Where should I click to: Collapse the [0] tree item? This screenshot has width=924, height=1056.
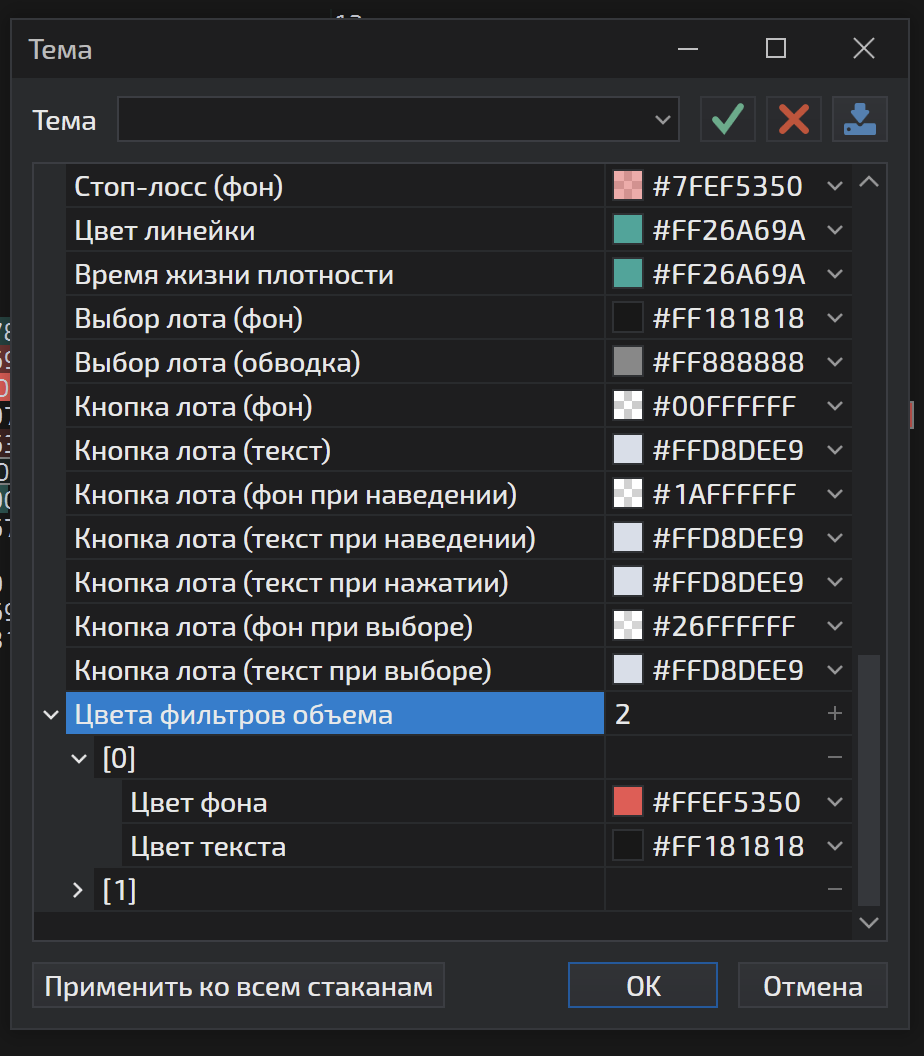tap(79, 759)
